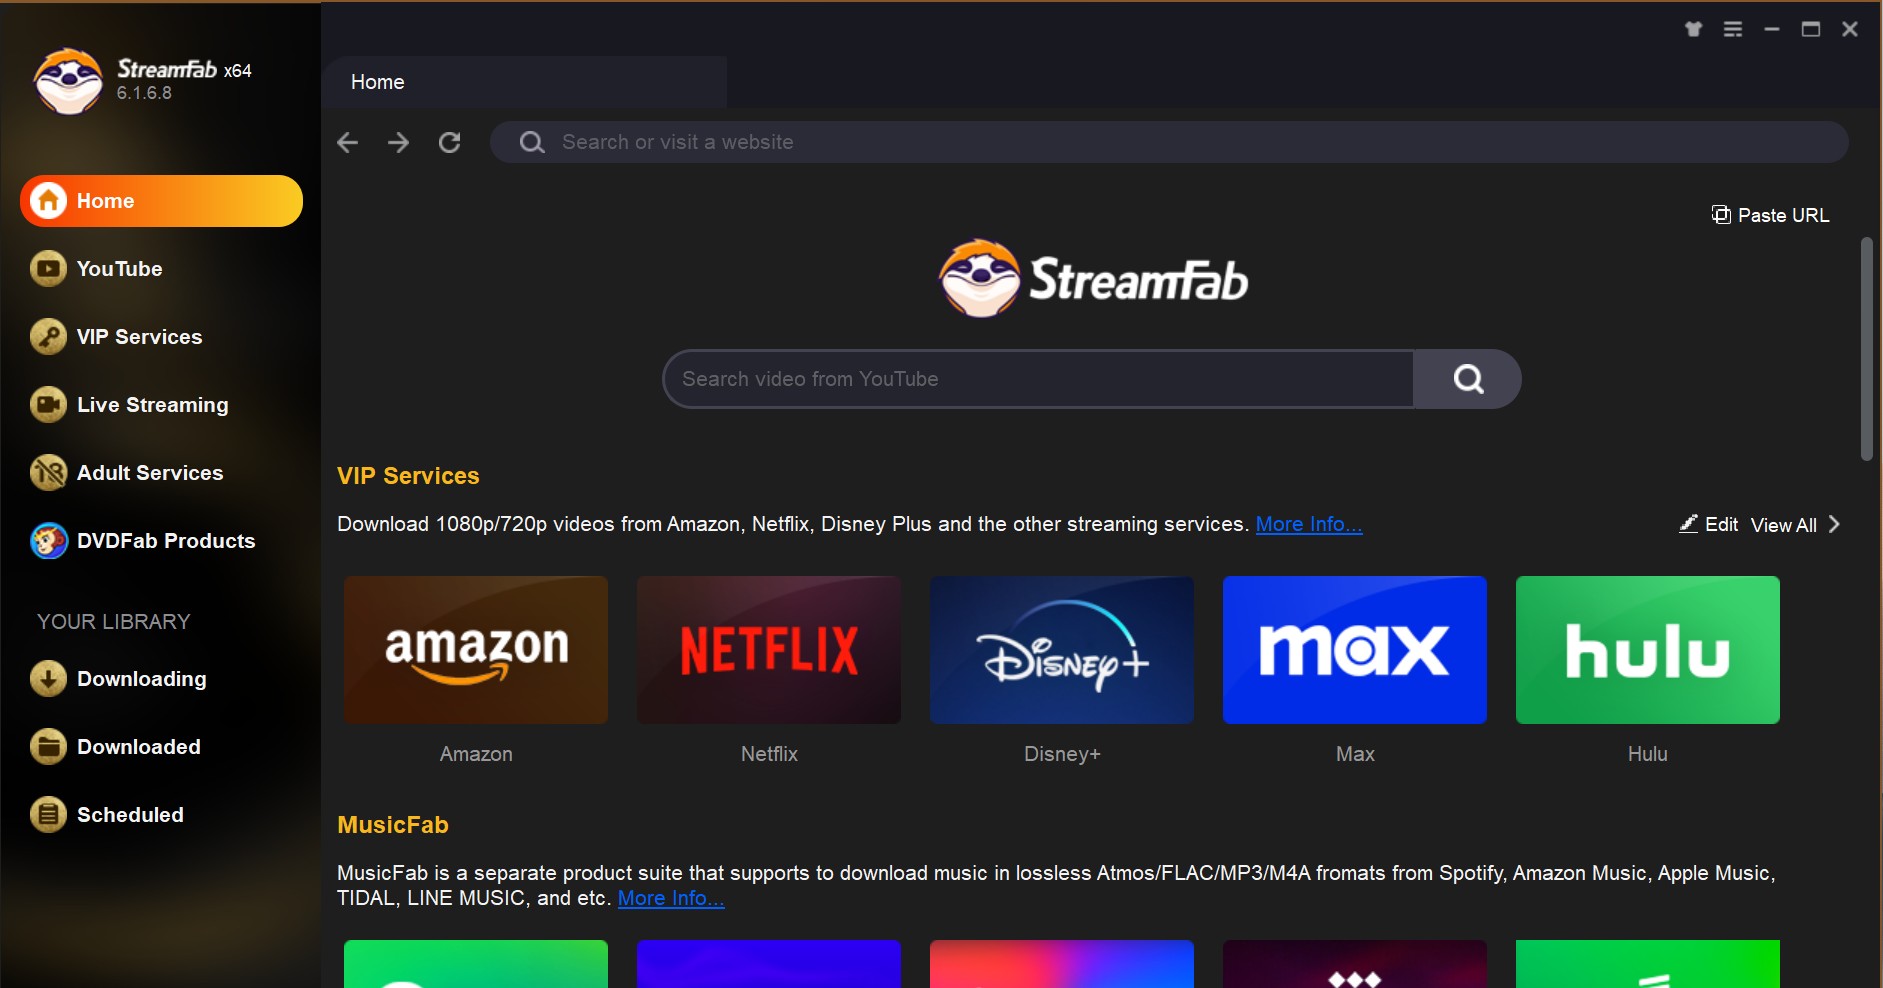Image resolution: width=1883 pixels, height=988 pixels.
Task: Click the Downloading arrow icon
Action: point(48,679)
